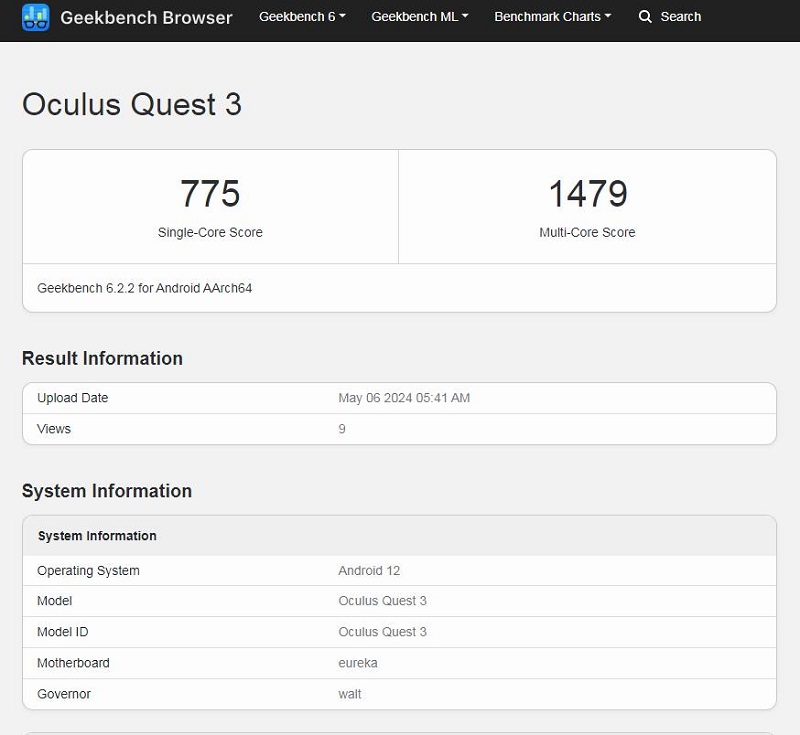Click the Result Information heading
800x735 pixels.
tap(102, 358)
